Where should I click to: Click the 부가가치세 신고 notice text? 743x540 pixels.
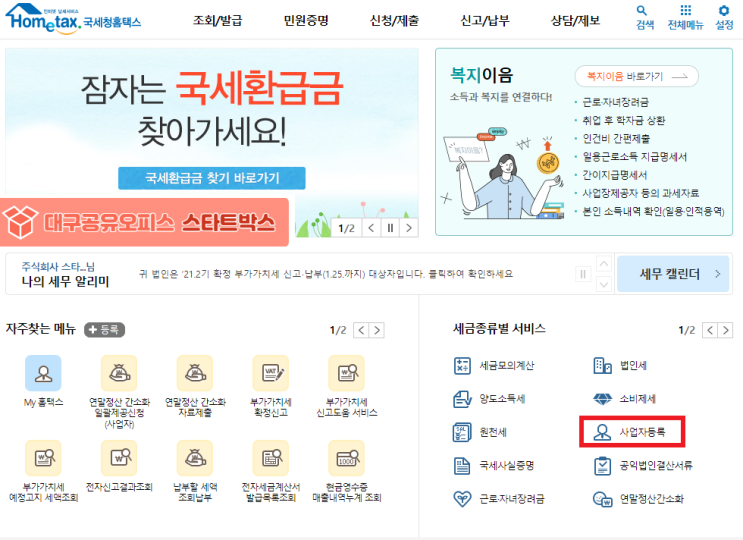(x=326, y=274)
